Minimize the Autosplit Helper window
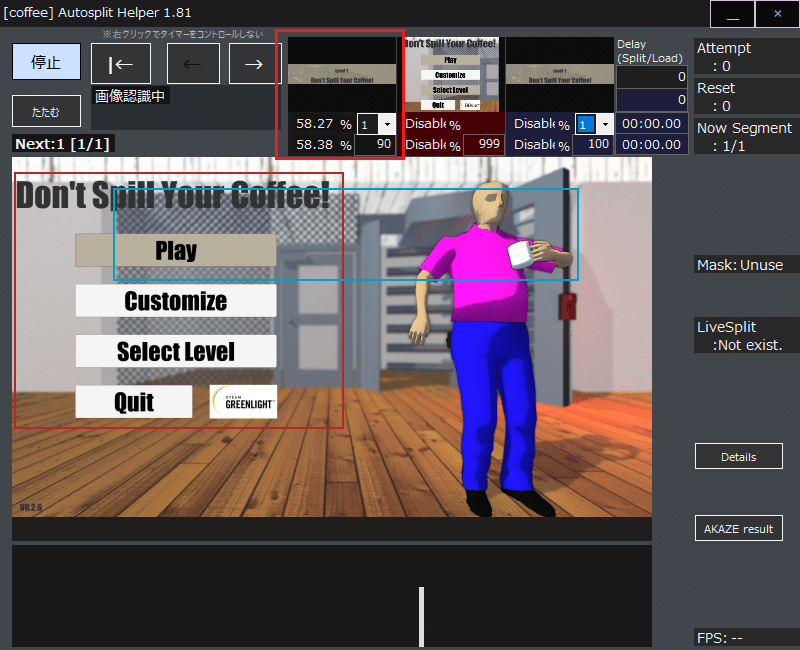The image size is (800, 650). [733, 14]
